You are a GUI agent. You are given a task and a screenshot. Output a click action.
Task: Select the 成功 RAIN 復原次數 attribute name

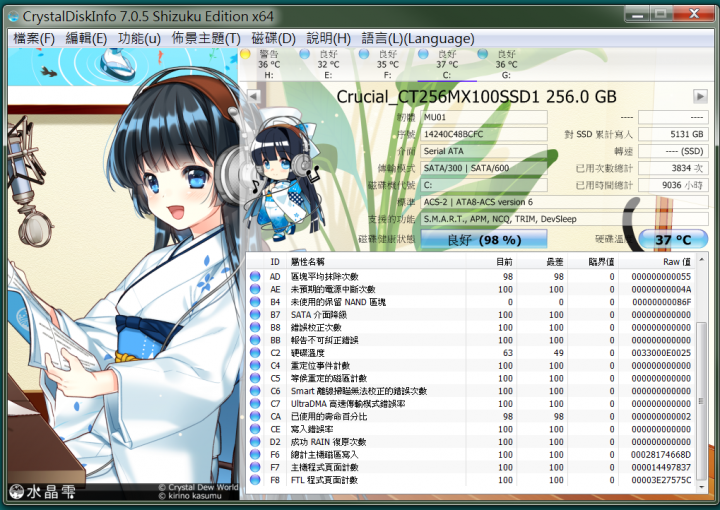click(328, 442)
